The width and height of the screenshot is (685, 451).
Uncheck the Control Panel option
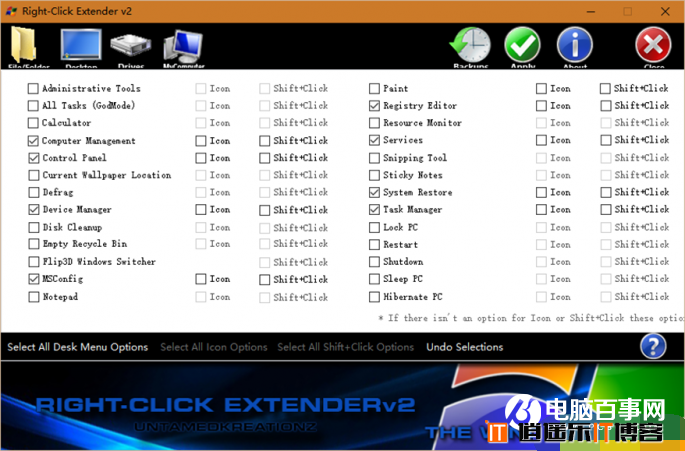pos(34,158)
